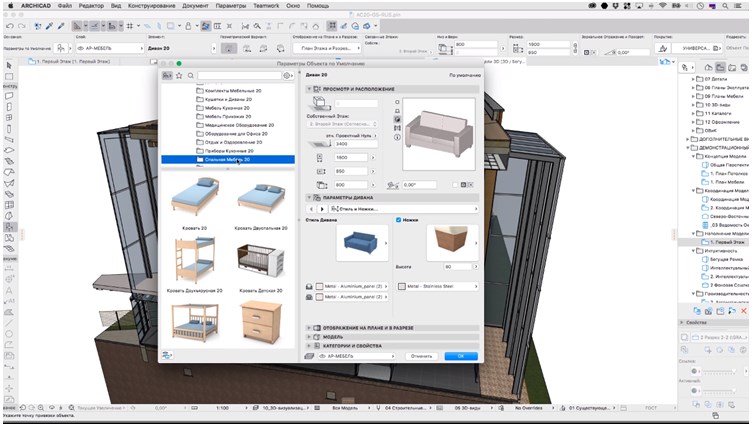
Task: Expand the ОТОБРАЖЕНИЕ НА ПЛАНЕ И В РАЗРЕЗЕ section
Action: coord(309,328)
